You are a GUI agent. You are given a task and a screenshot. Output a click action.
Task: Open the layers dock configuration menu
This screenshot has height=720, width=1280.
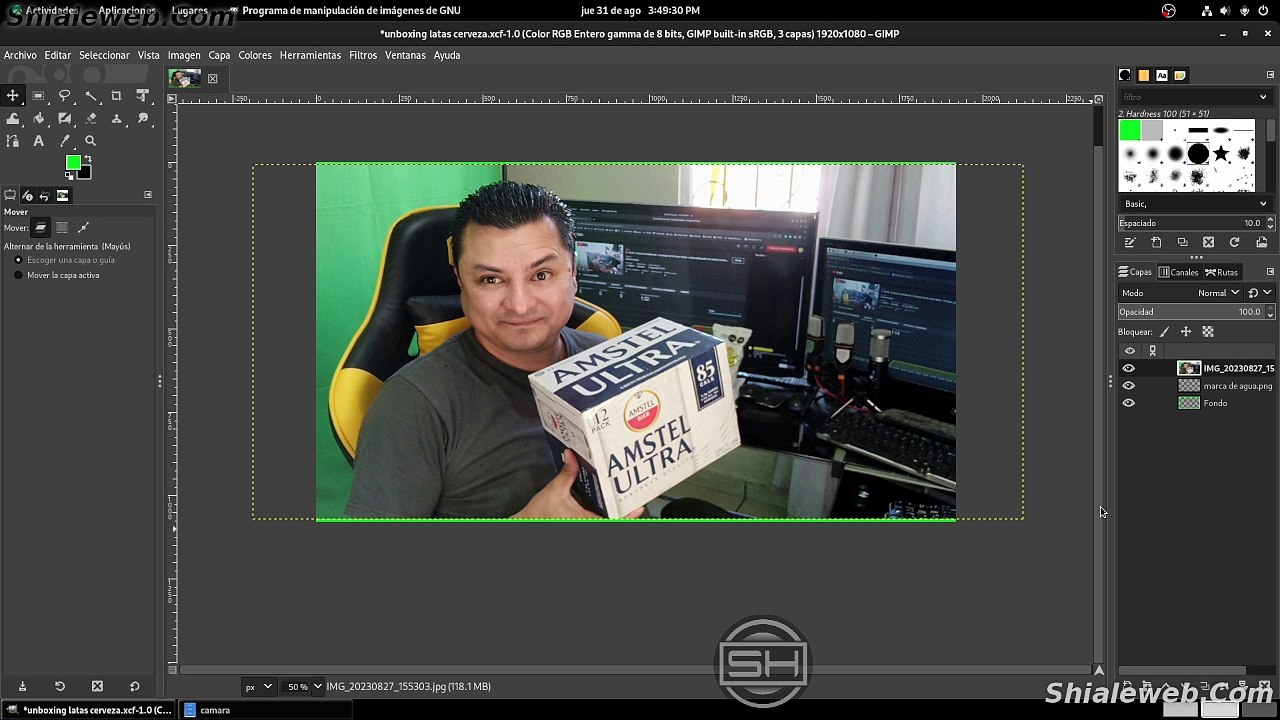[x=1270, y=272]
